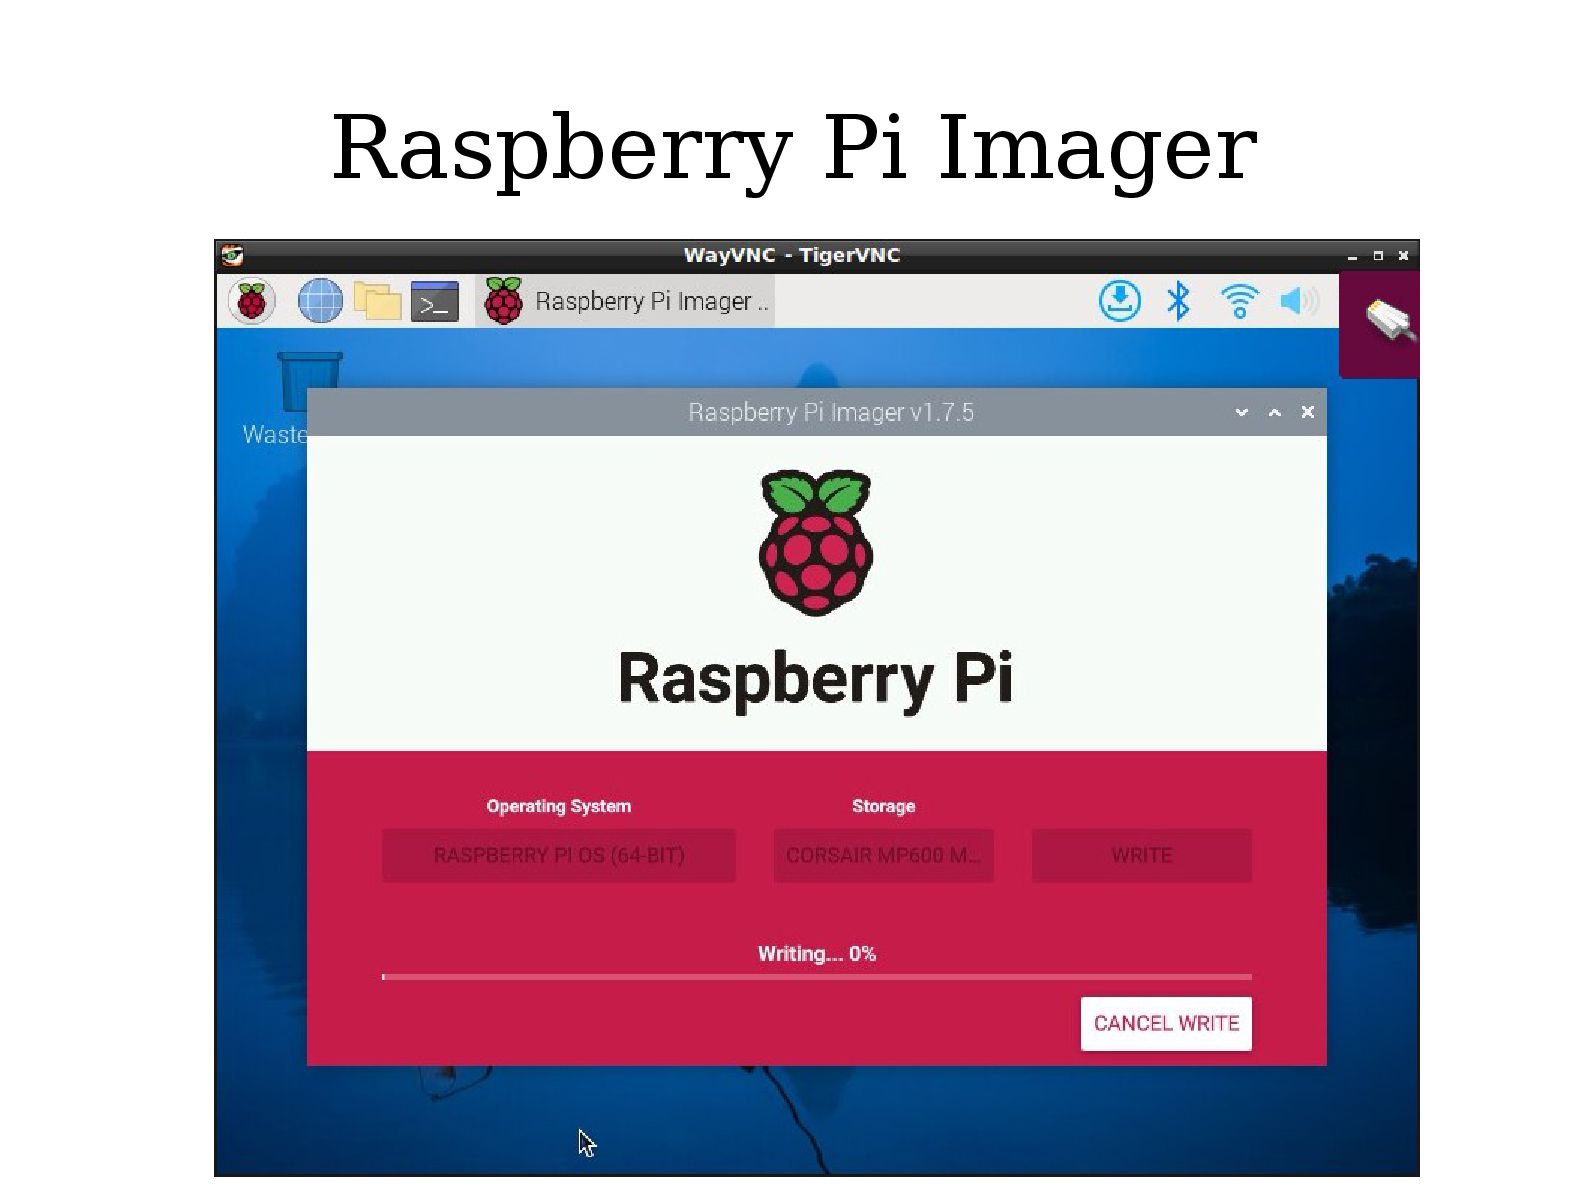Click the 'Writing... 0%' status text
This screenshot has height=1191, width=1587.
pyautogui.click(x=817, y=953)
